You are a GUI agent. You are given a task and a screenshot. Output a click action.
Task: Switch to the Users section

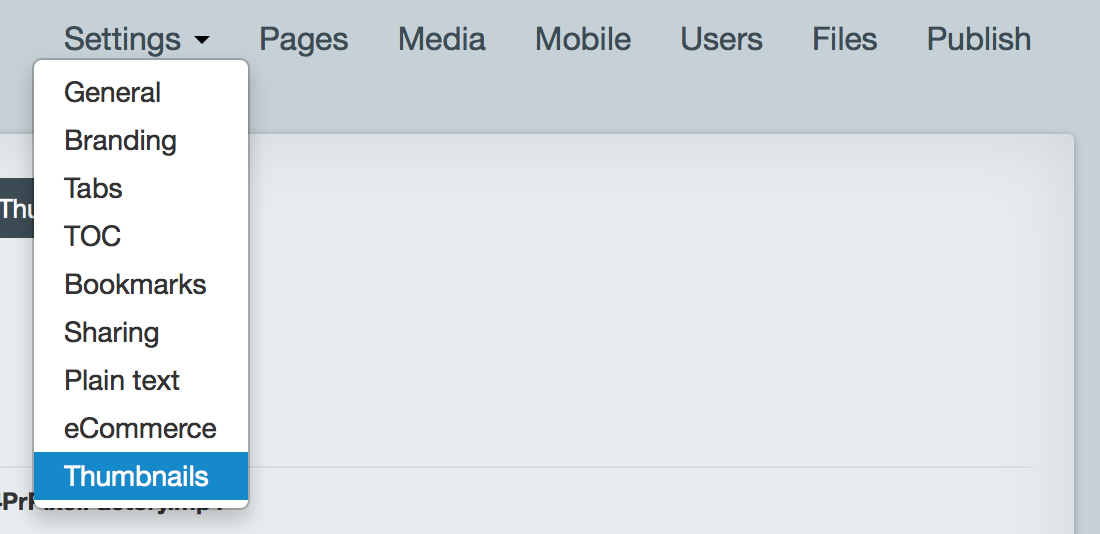coord(721,39)
